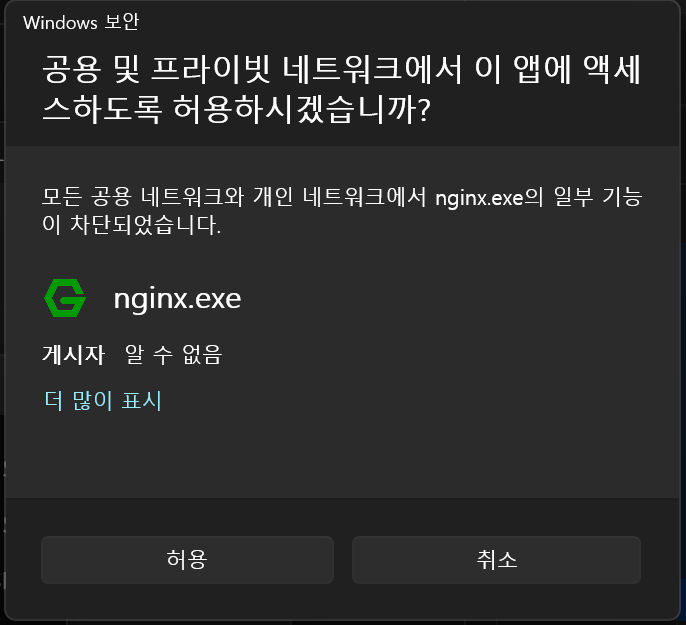Select the word nginx.exe의 in the description
Image resolution: width=686 pixels, height=625 pixels.
point(489,198)
